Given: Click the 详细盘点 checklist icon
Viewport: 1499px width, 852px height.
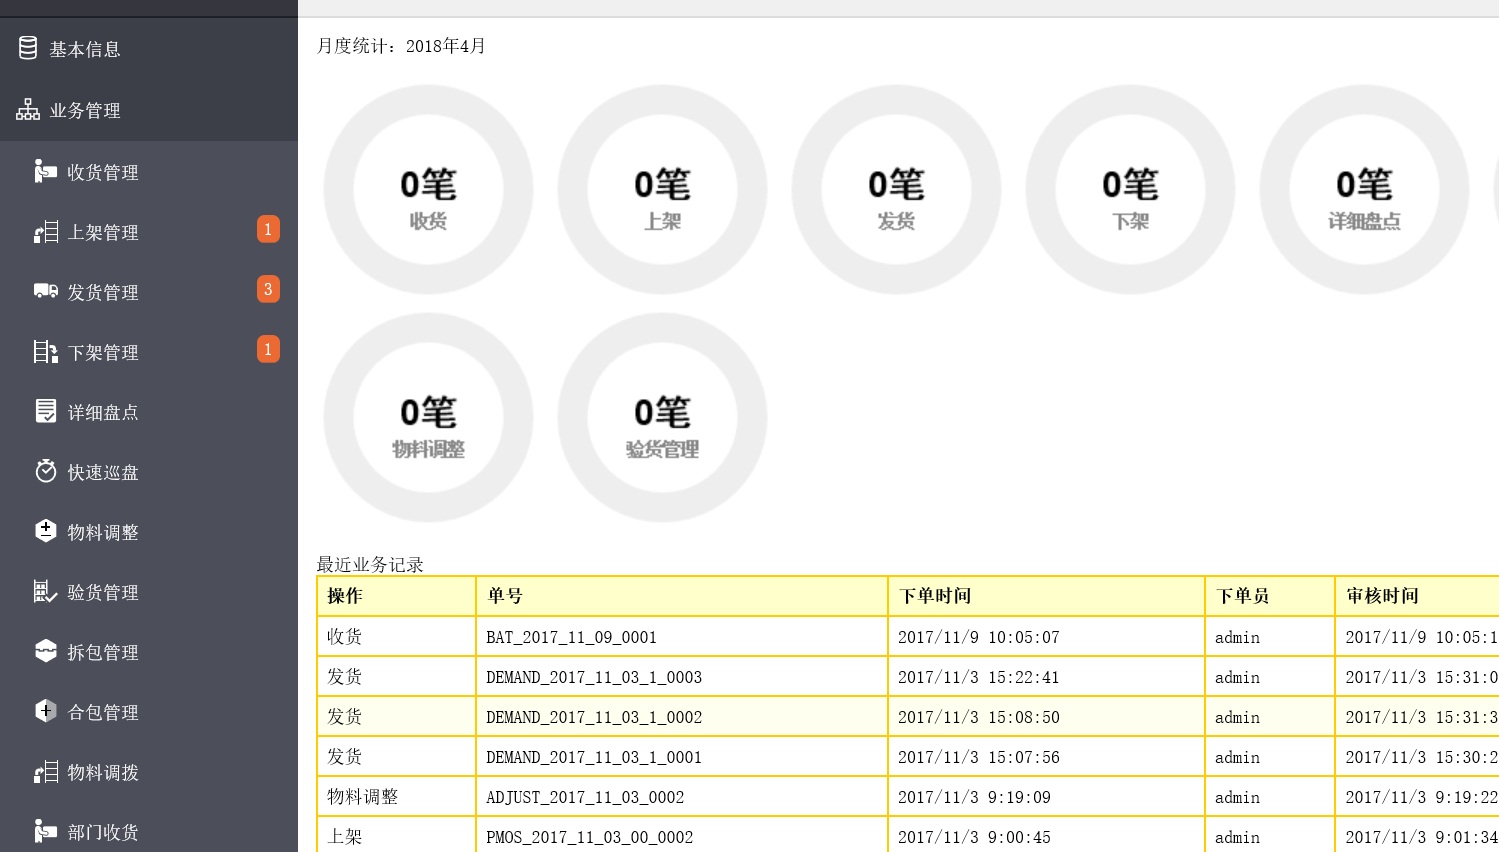Looking at the screenshot, I should coord(45,411).
